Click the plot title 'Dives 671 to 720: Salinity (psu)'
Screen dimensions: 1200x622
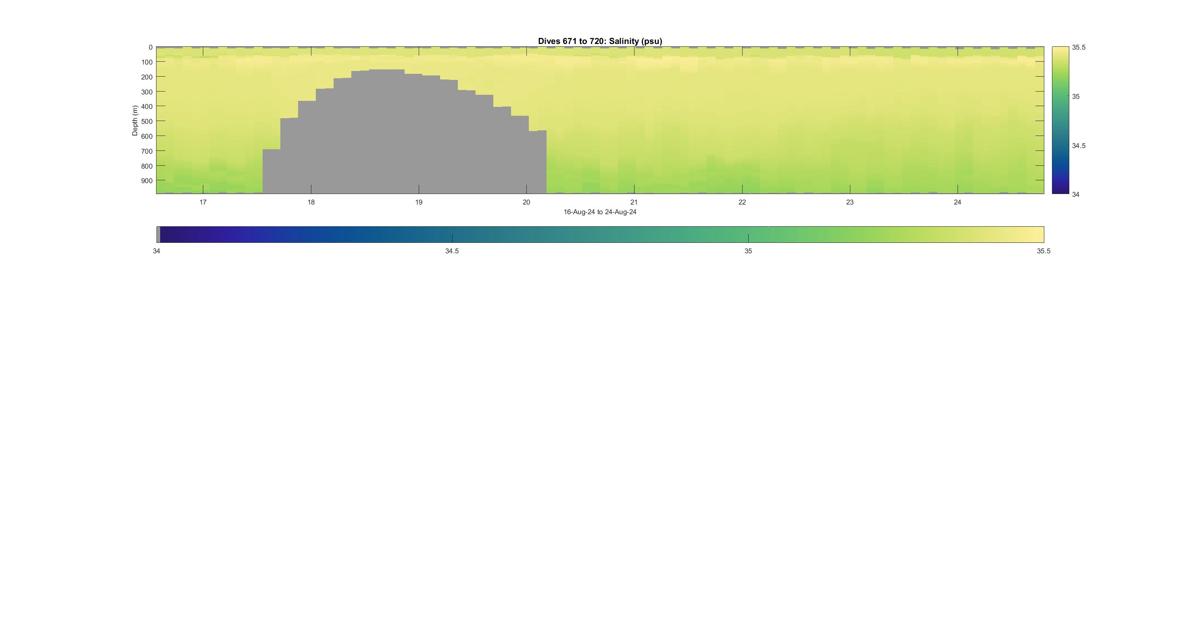click(600, 41)
